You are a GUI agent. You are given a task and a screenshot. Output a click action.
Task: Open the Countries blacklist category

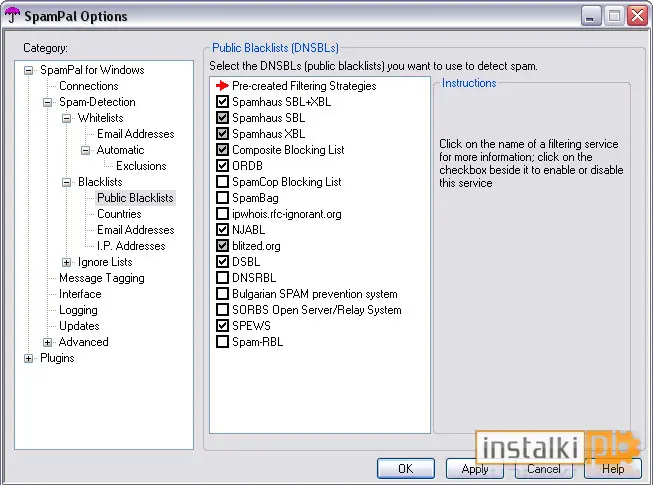119,214
